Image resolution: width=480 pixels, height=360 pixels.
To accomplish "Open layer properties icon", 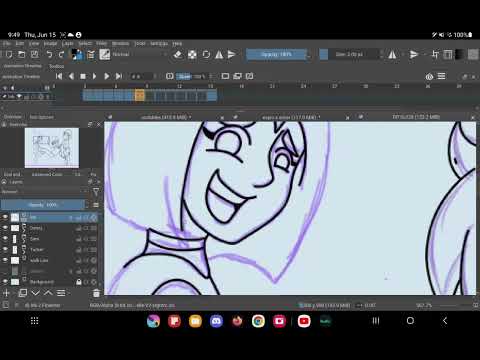I will [61, 293].
